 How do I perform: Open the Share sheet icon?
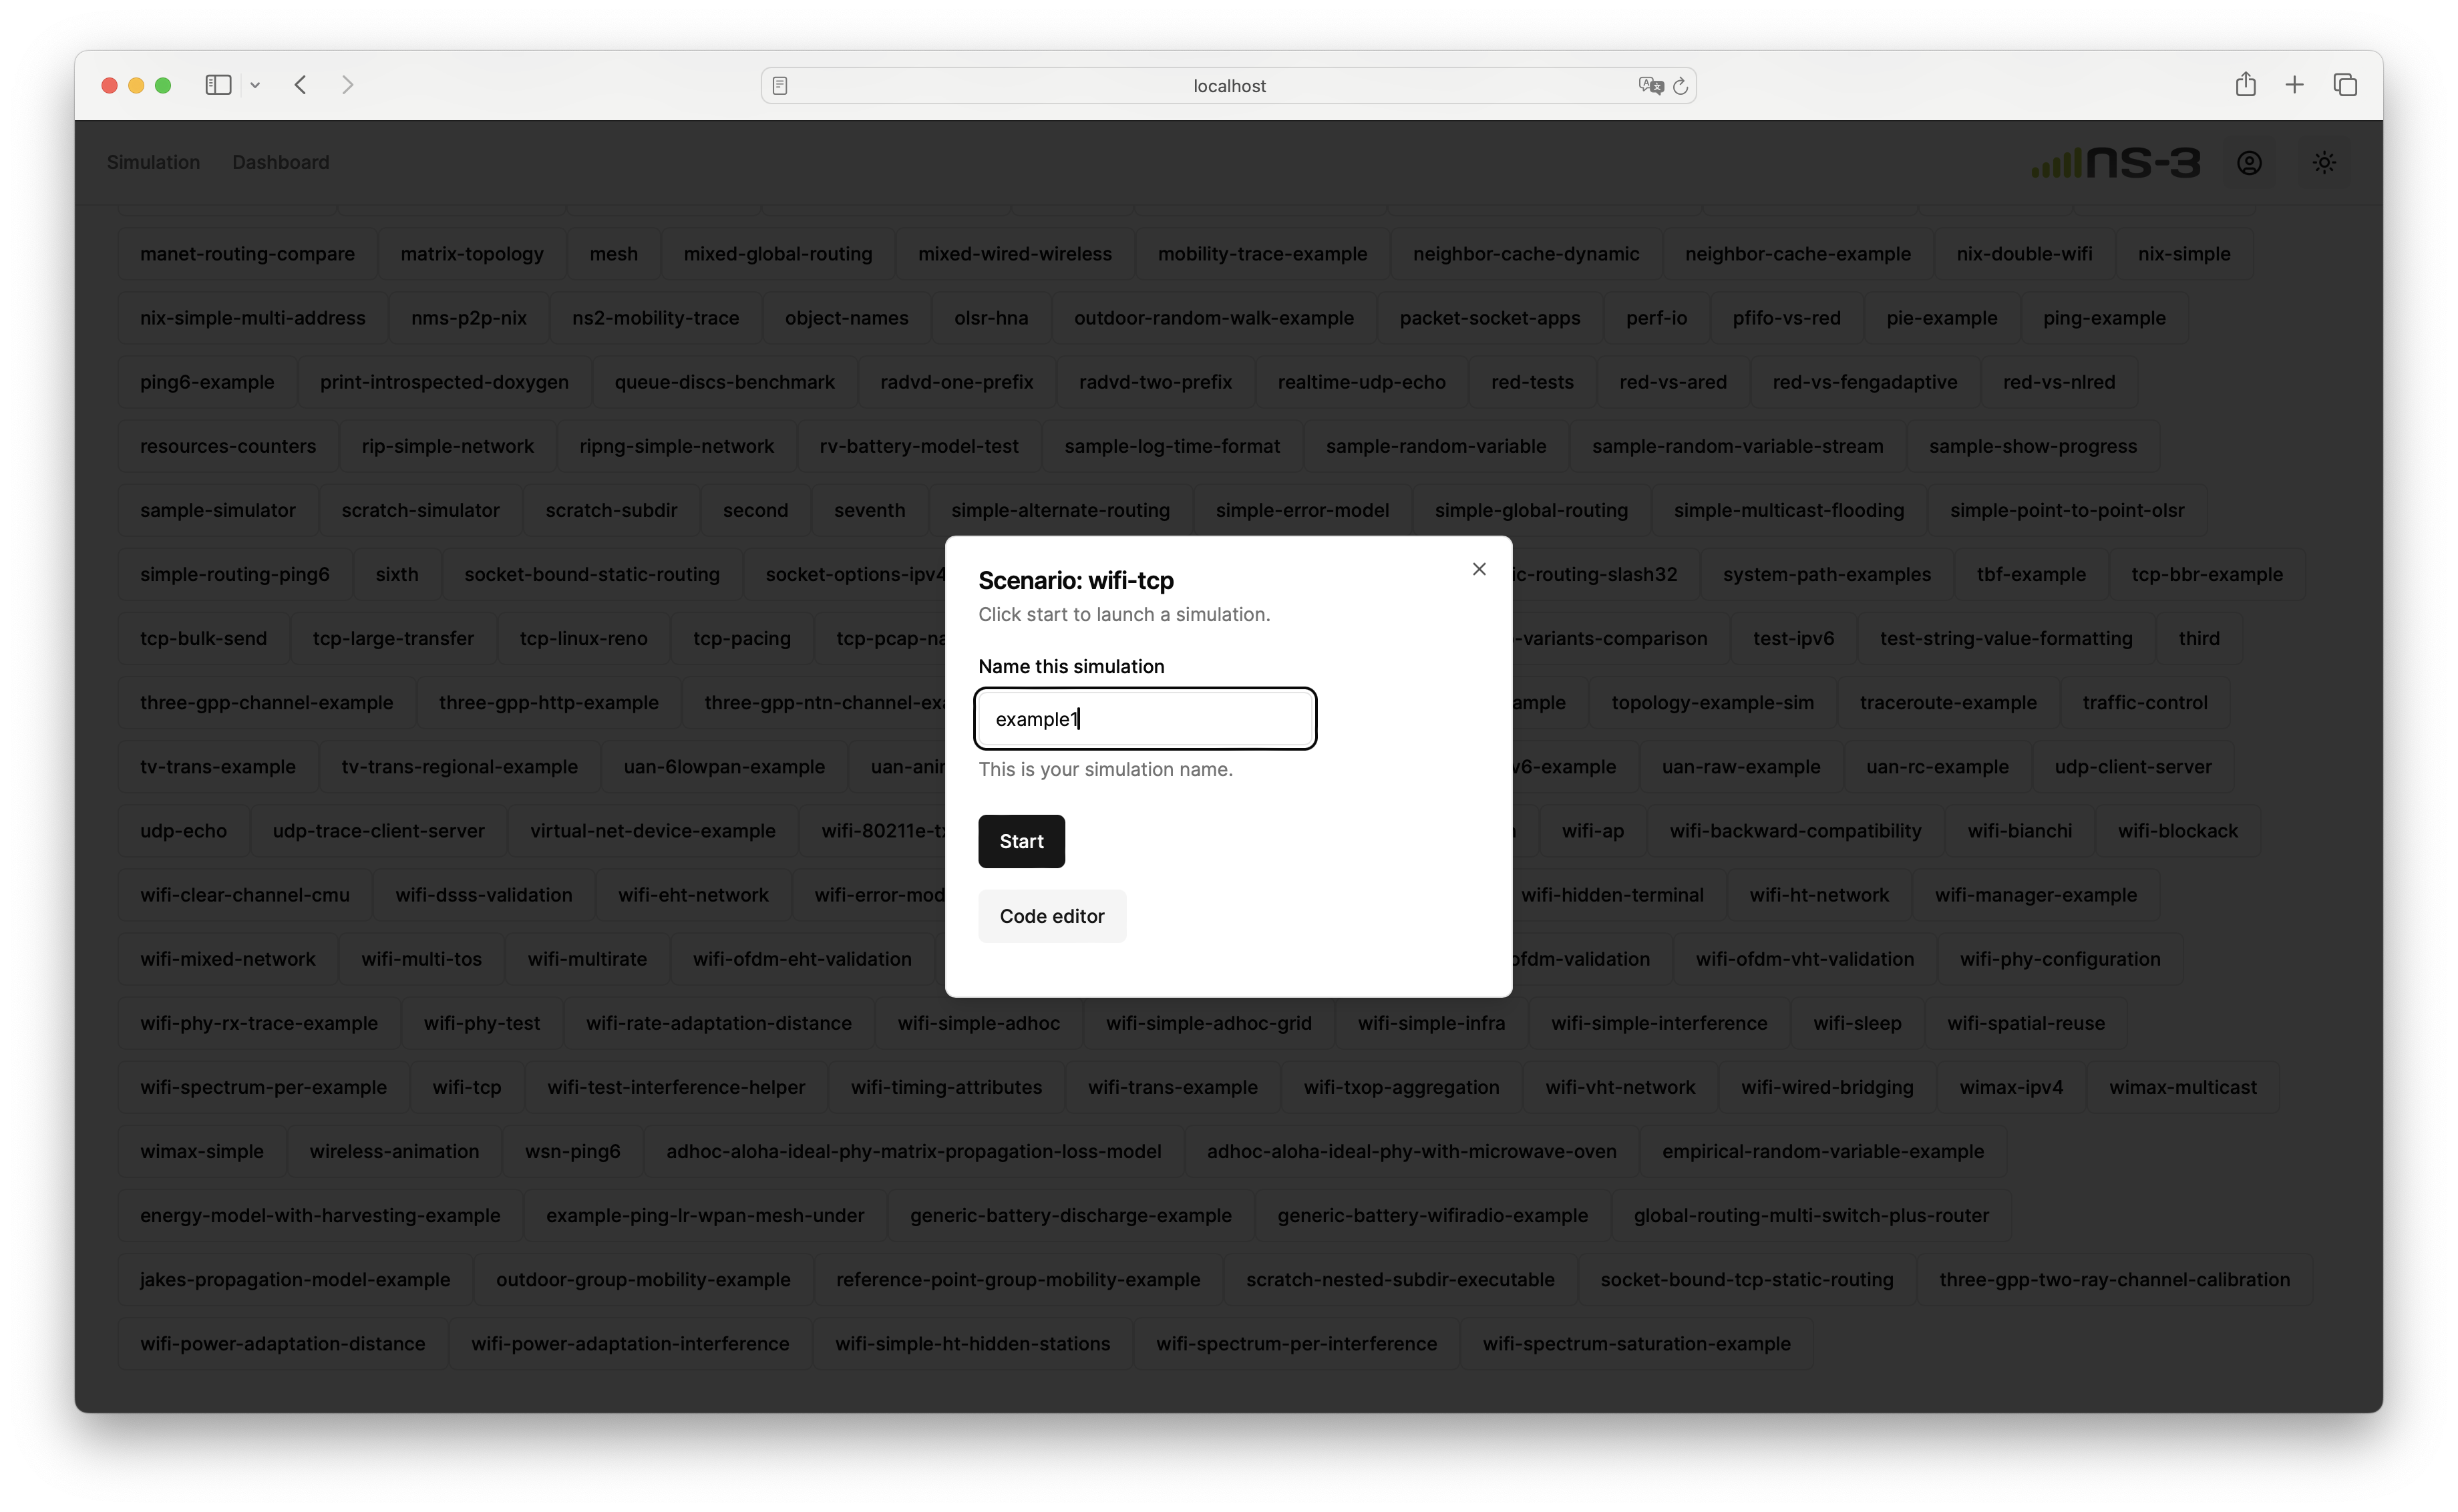coord(2245,85)
